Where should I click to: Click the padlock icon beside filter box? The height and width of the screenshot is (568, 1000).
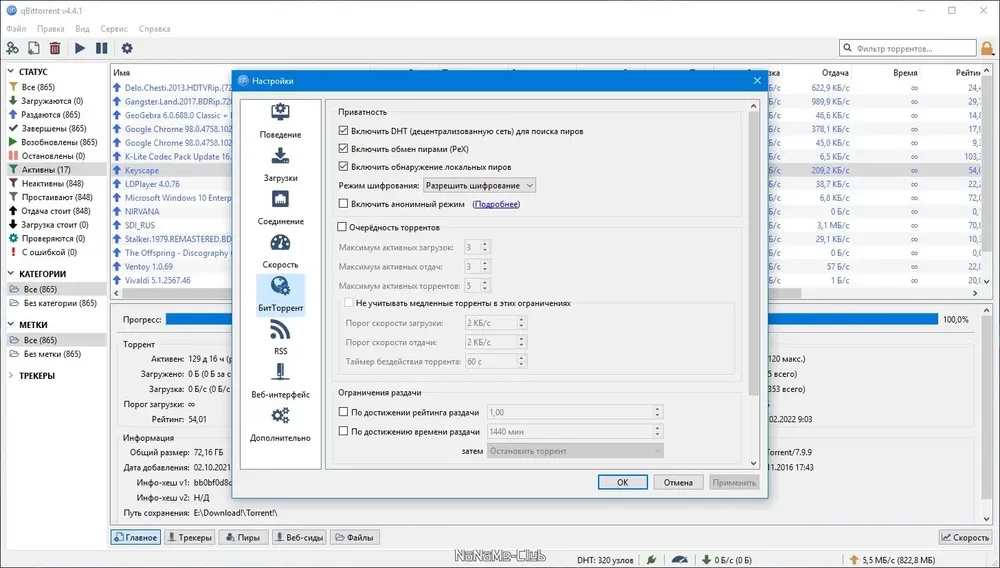tap(987, 48)
